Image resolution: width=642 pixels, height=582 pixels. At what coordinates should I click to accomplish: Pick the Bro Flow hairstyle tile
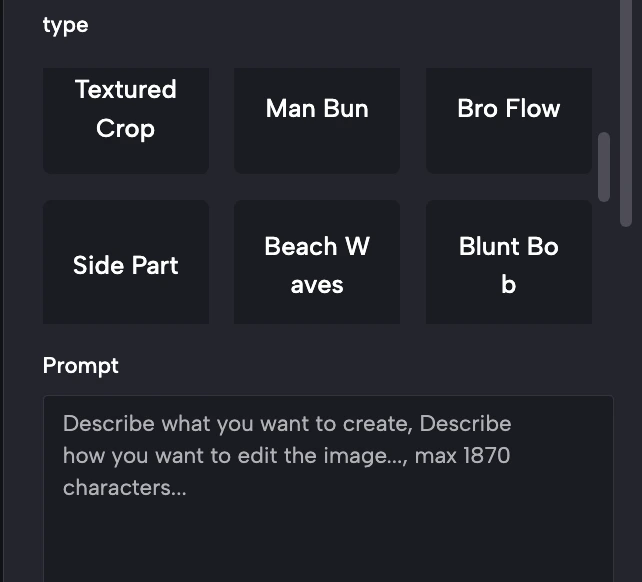[x=508, y=120]
